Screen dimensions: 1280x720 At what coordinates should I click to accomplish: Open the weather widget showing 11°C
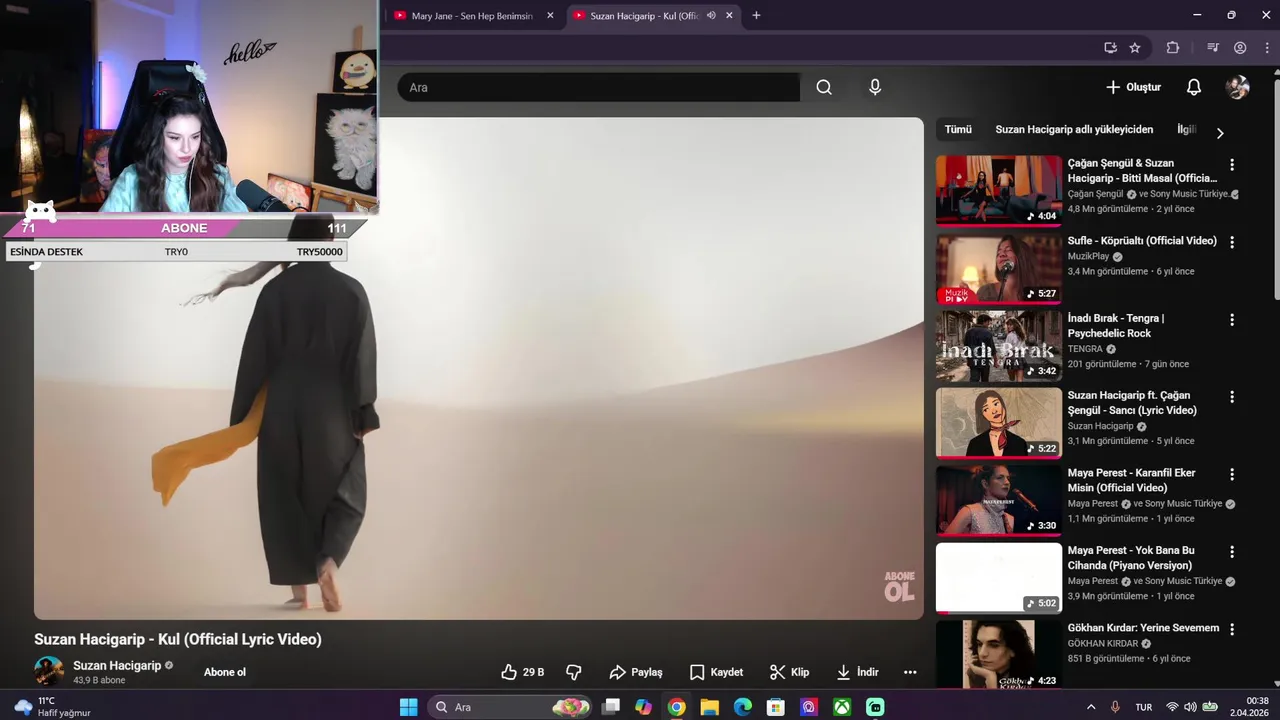53,707
